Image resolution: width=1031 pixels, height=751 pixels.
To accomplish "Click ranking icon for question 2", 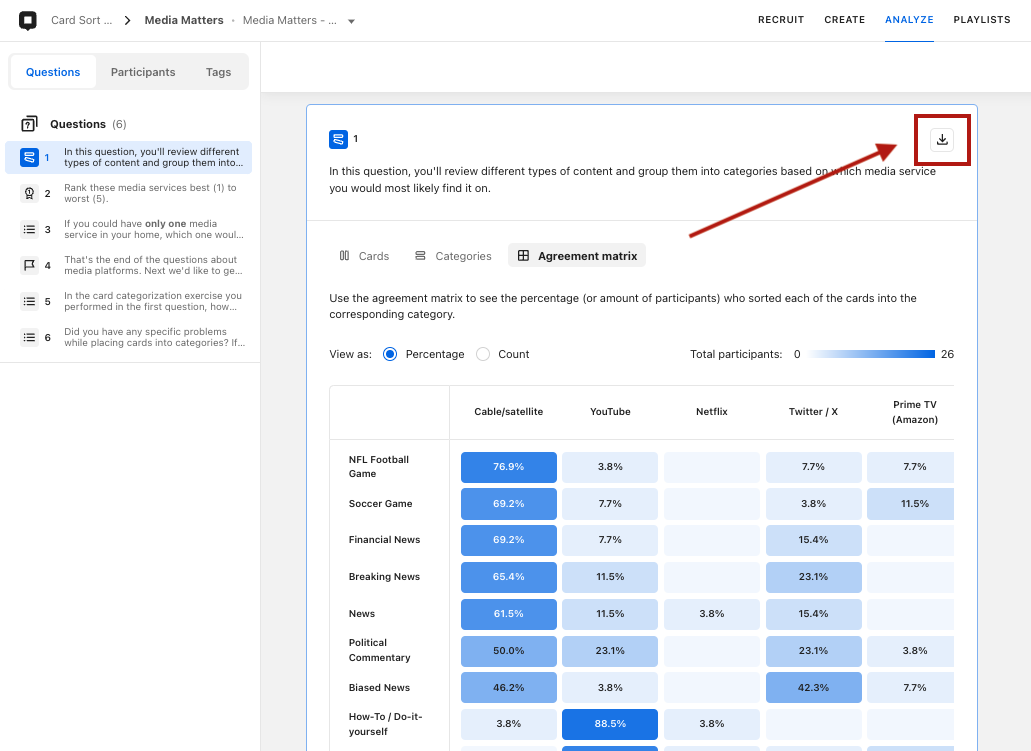I will pyautogui.click(x=29, y=193).
